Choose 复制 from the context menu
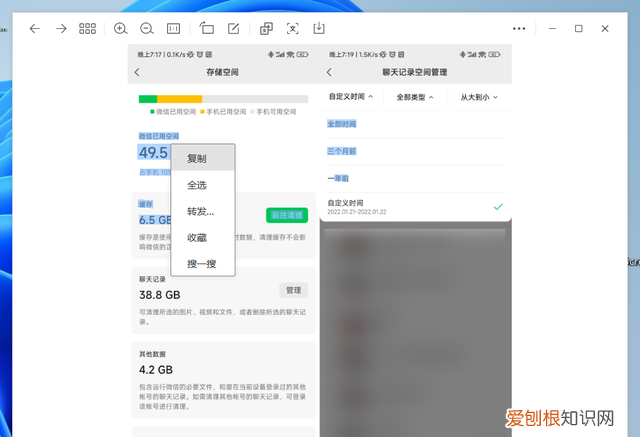 click(x=203, y=158)
